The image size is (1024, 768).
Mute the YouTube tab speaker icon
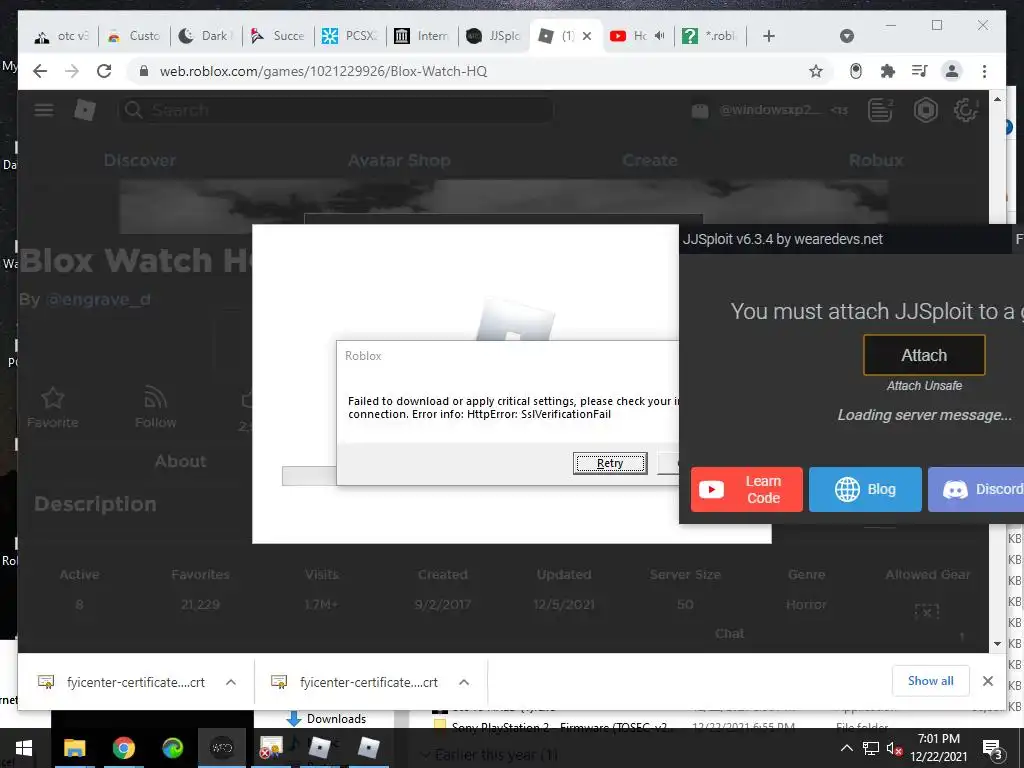(x=660, y=36)
